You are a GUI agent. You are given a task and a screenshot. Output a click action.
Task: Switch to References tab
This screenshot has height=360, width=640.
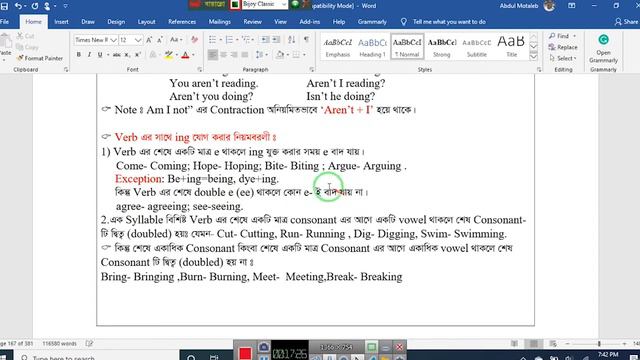point(182,22)
